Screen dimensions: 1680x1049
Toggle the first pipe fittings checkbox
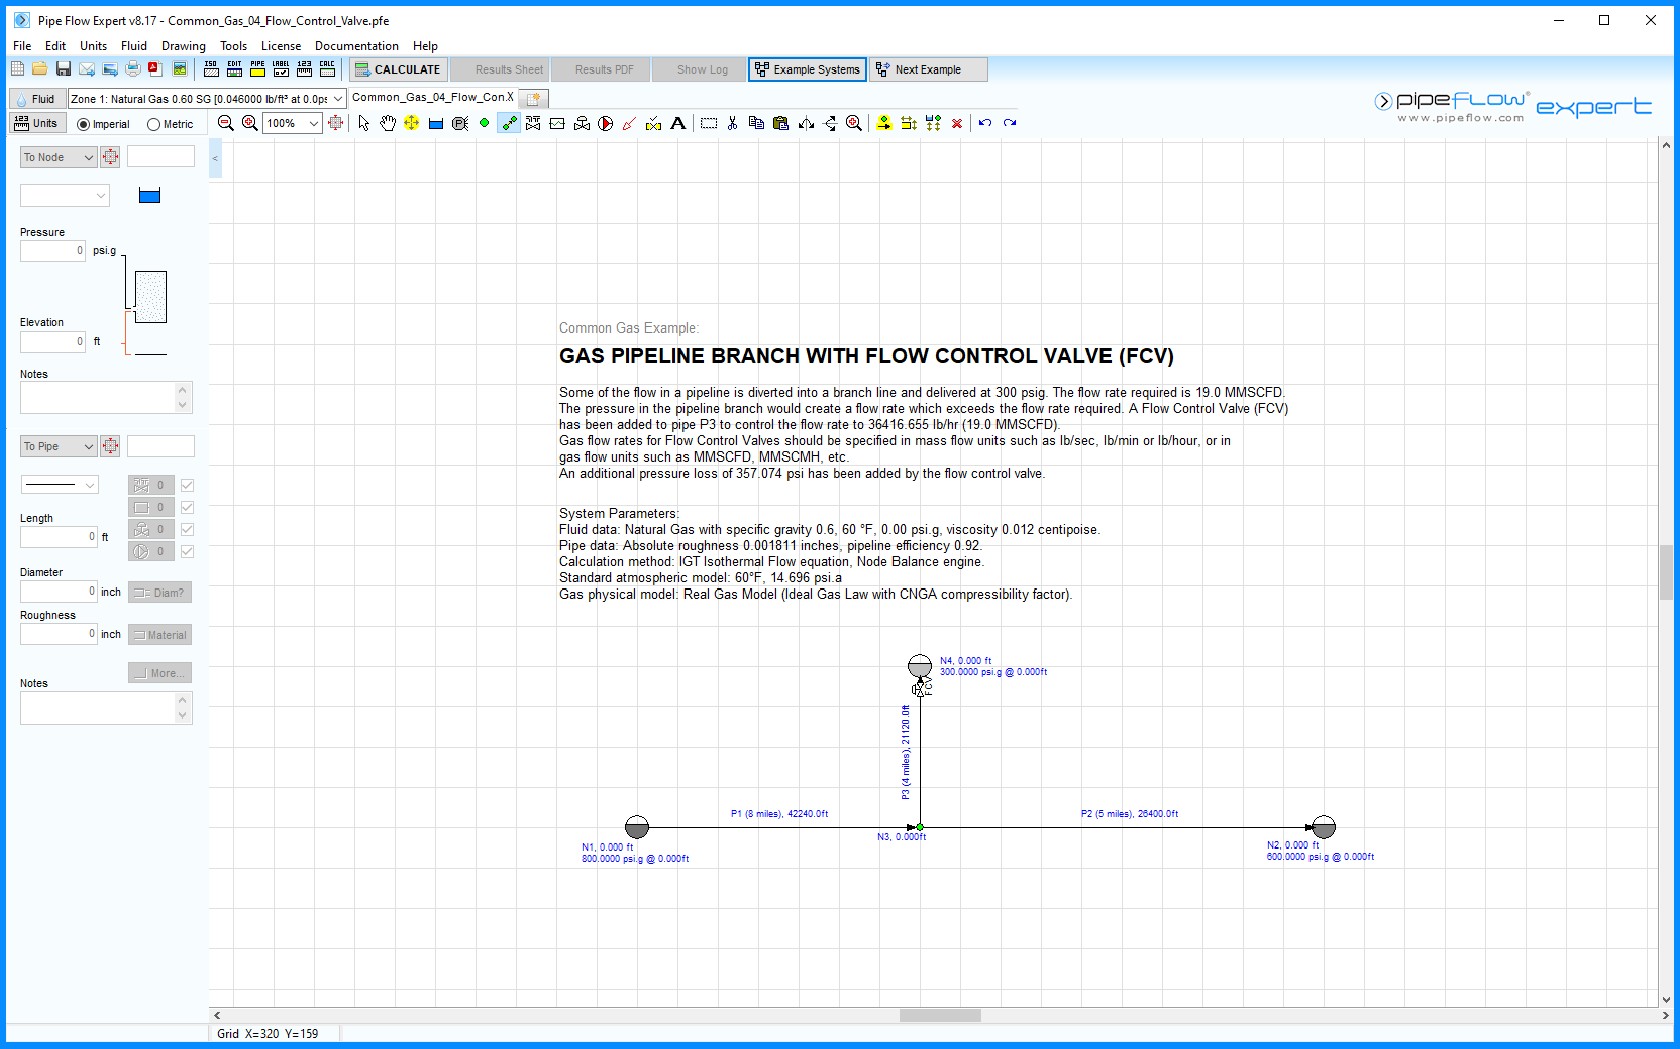[x=187, y=485]
